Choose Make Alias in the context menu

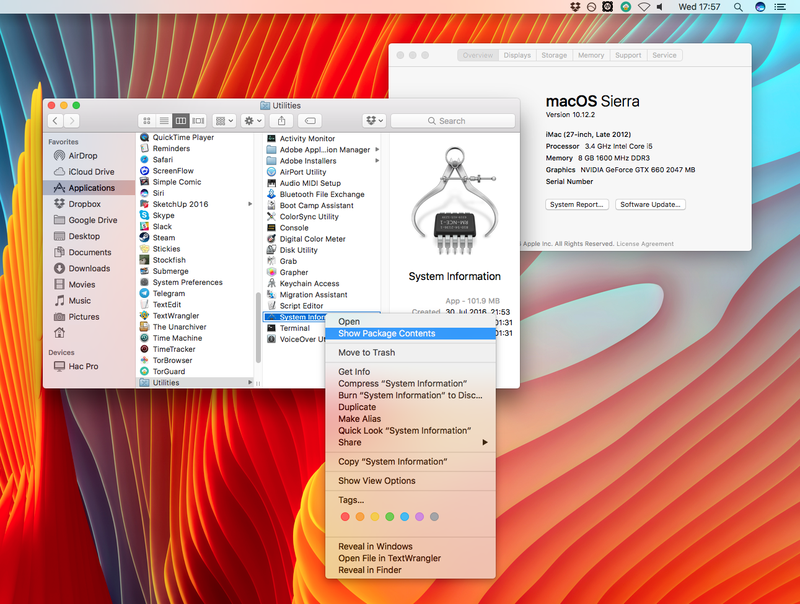(411, 419)
